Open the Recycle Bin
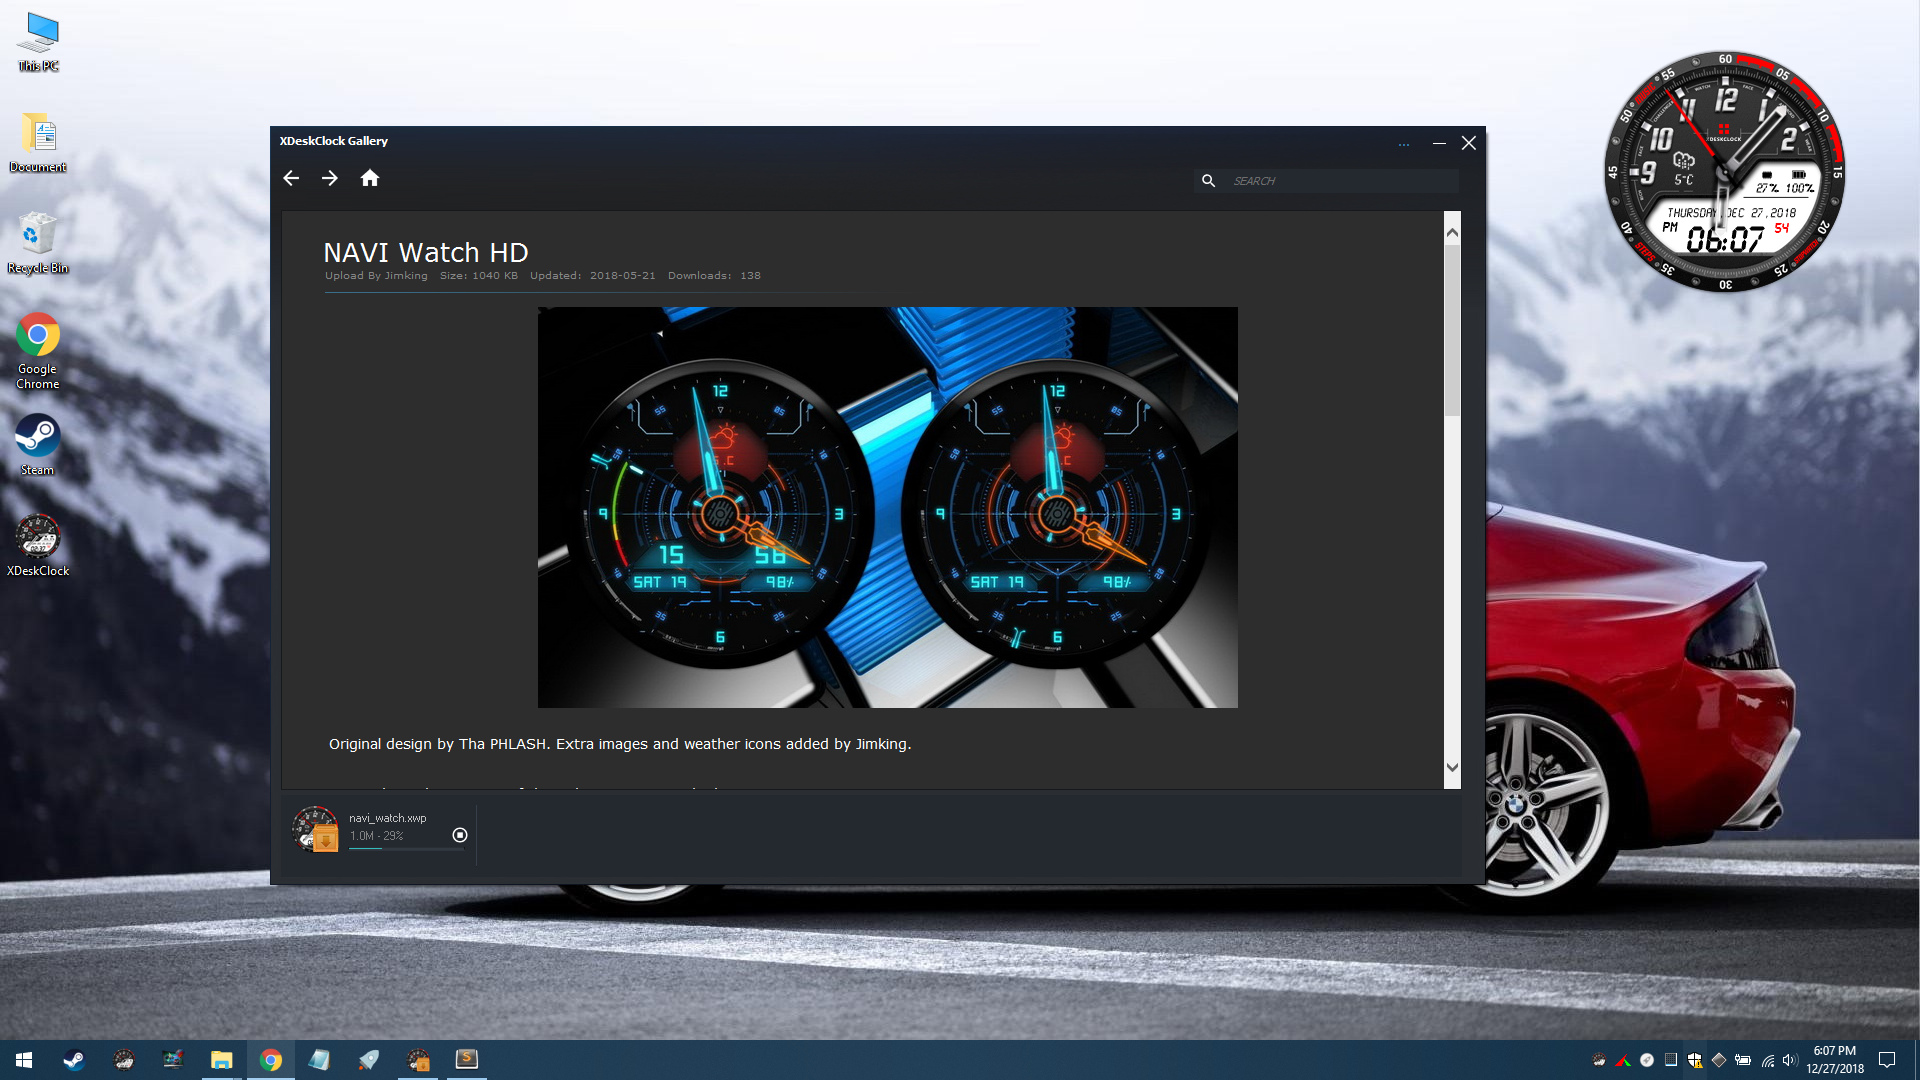The height and width of the screenshot is (1080, 1920). coord(37,233)
